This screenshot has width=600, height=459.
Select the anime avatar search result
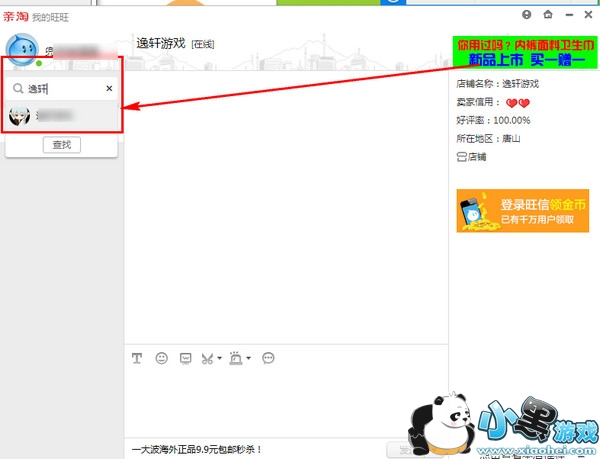point(62,116)
